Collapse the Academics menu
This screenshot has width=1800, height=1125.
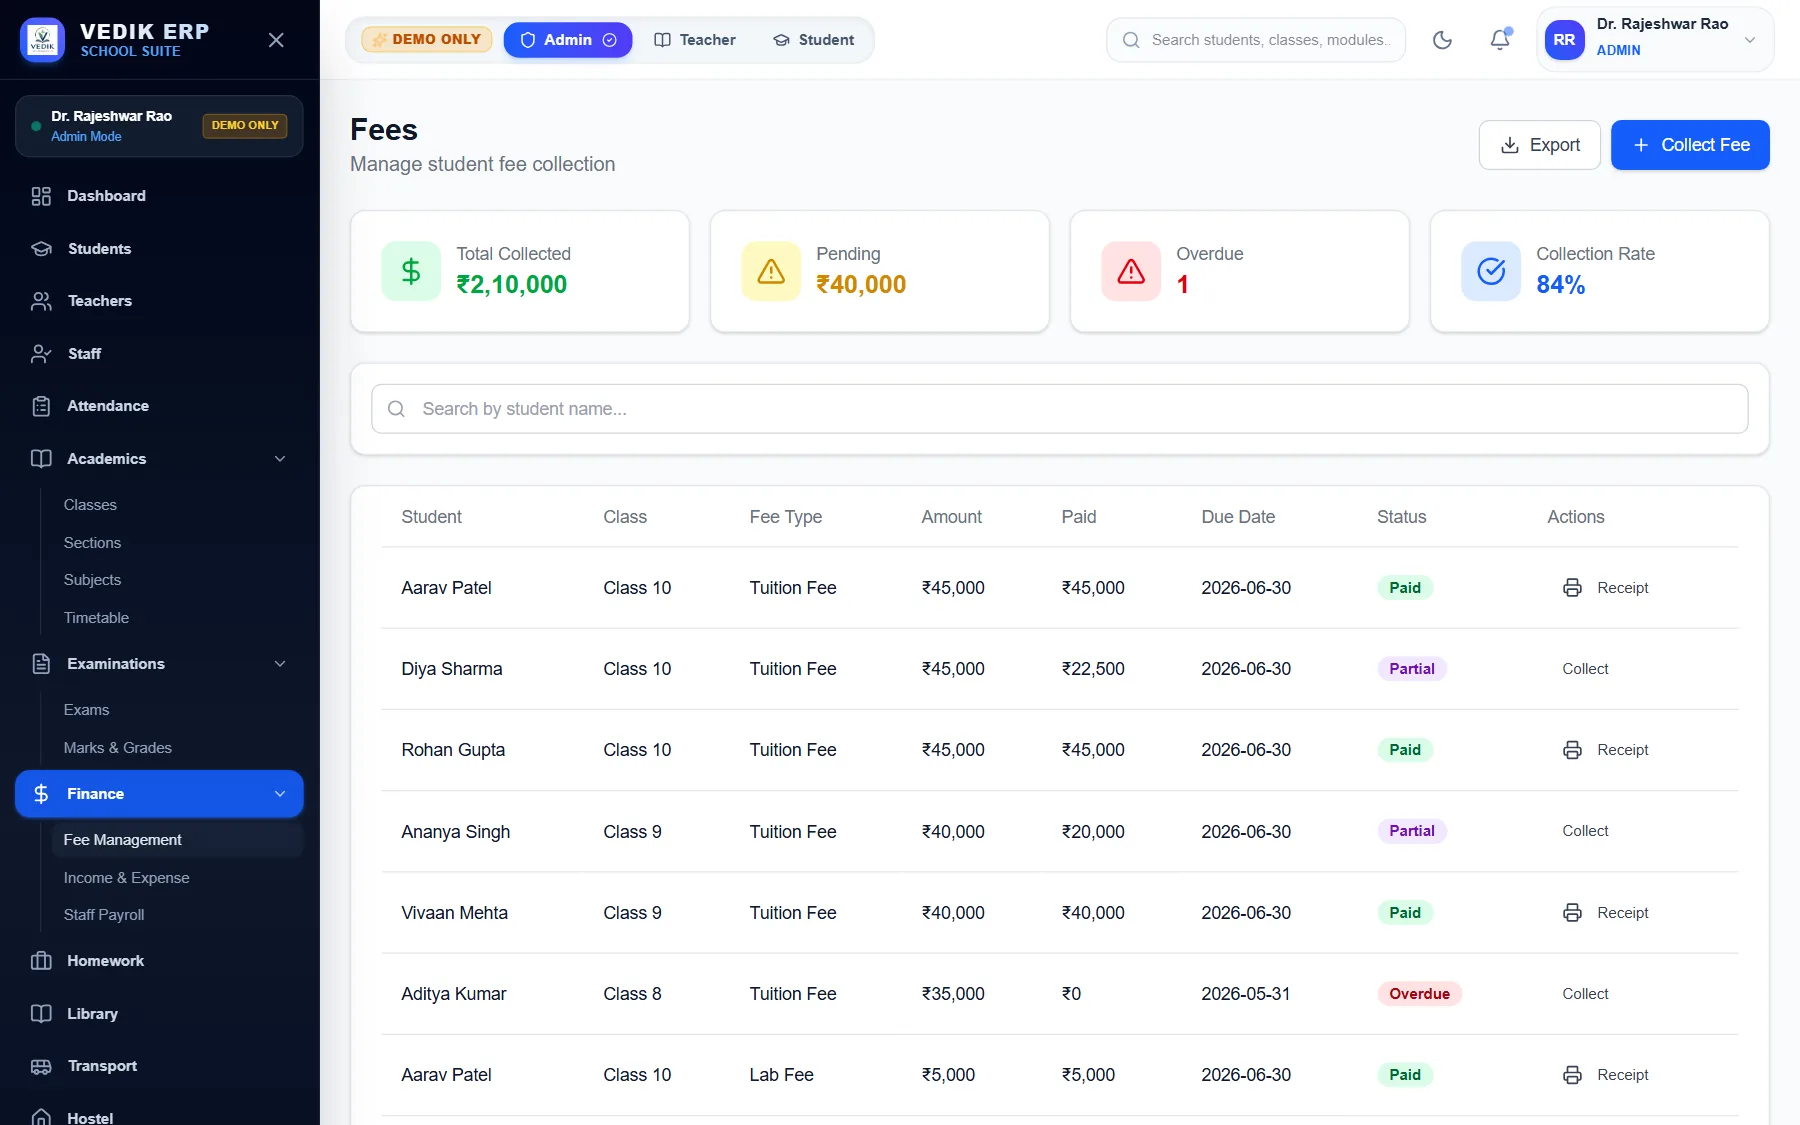(x=280, y=459)
